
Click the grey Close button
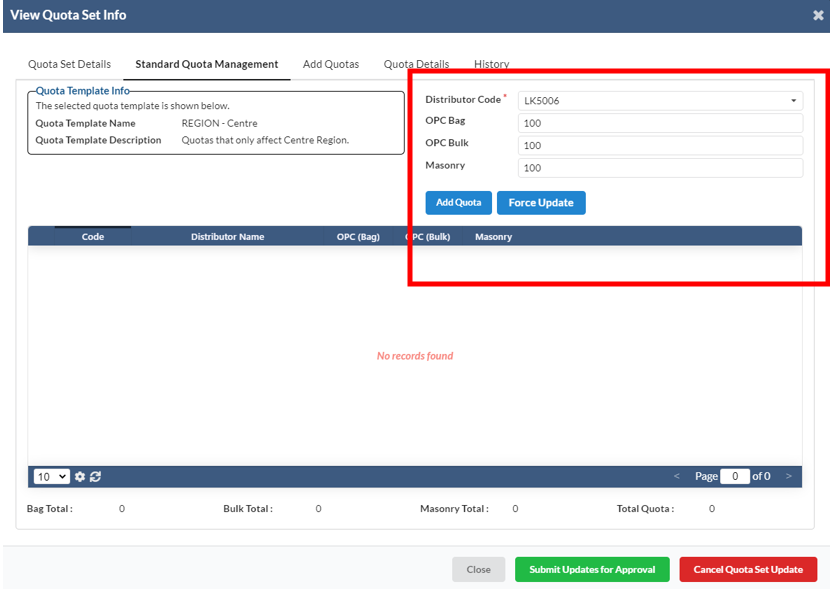[x=479, y=570]
